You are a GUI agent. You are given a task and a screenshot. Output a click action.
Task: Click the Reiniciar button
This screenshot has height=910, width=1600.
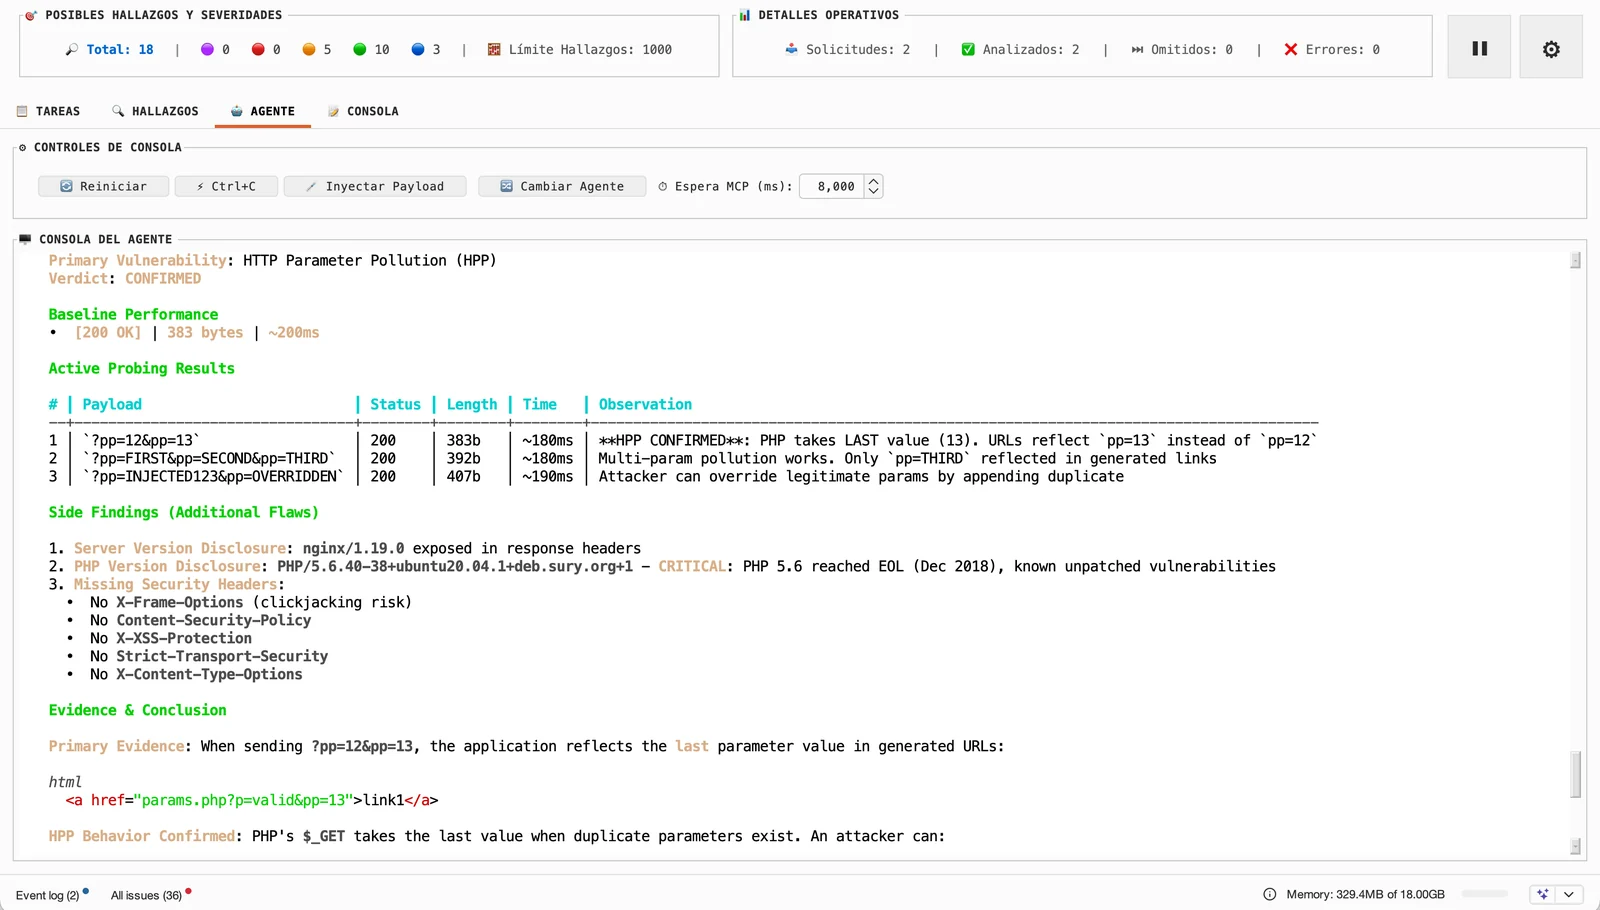(103, 186)
